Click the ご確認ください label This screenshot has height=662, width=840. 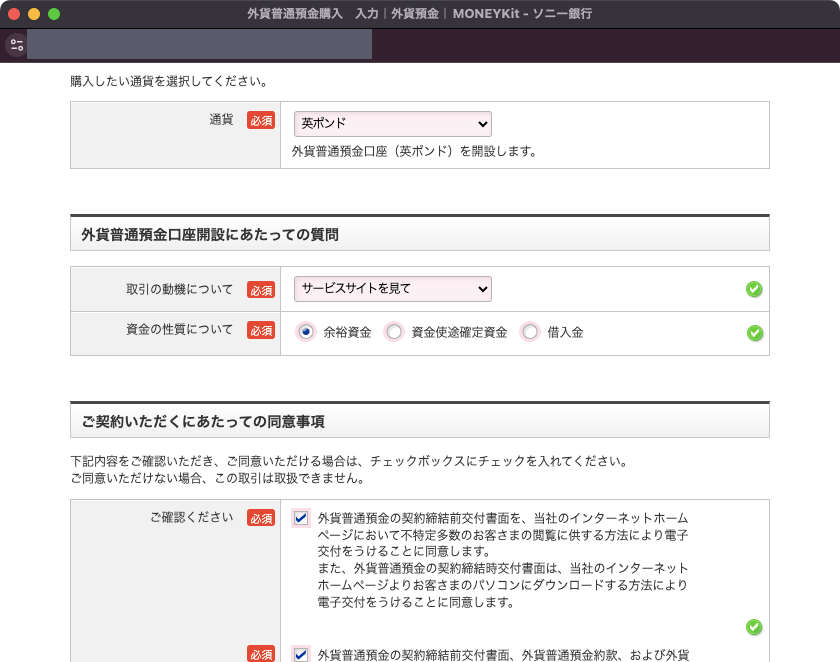pos(192,517)
